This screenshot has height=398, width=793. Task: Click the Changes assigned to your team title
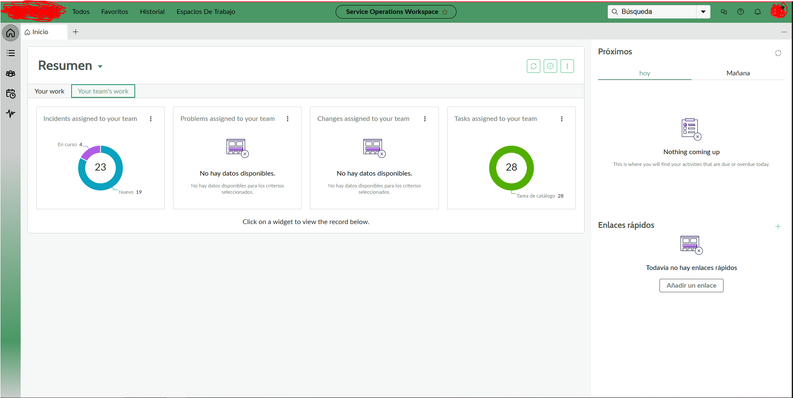click(363, 119)
